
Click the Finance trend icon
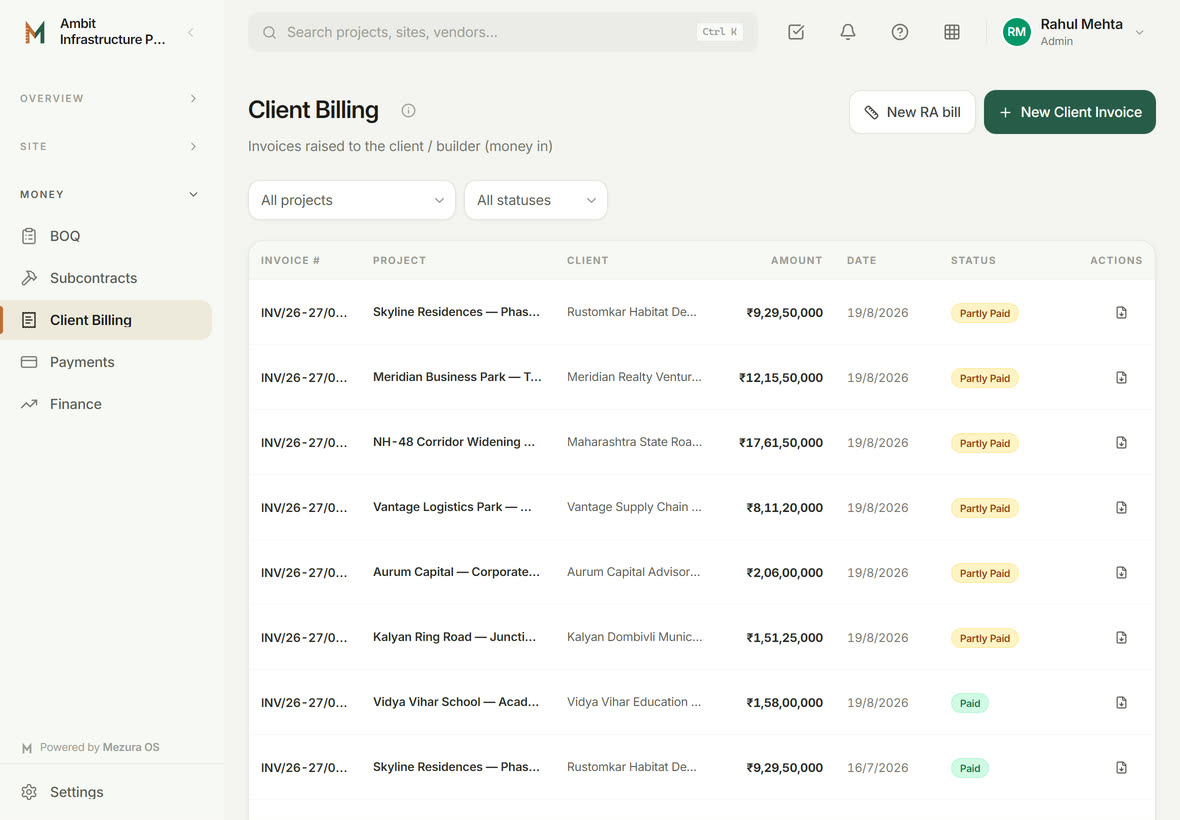(x=29, y=404)
